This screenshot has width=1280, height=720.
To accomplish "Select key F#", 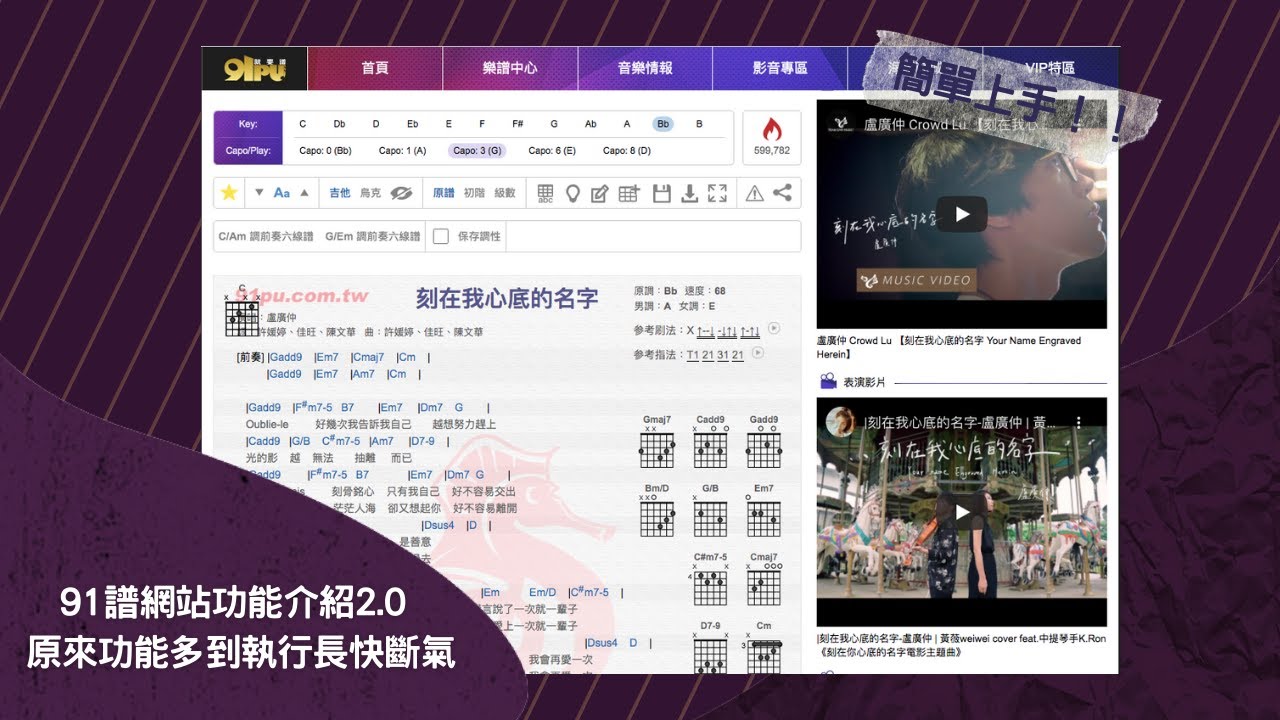I will (x=518, y=124).
